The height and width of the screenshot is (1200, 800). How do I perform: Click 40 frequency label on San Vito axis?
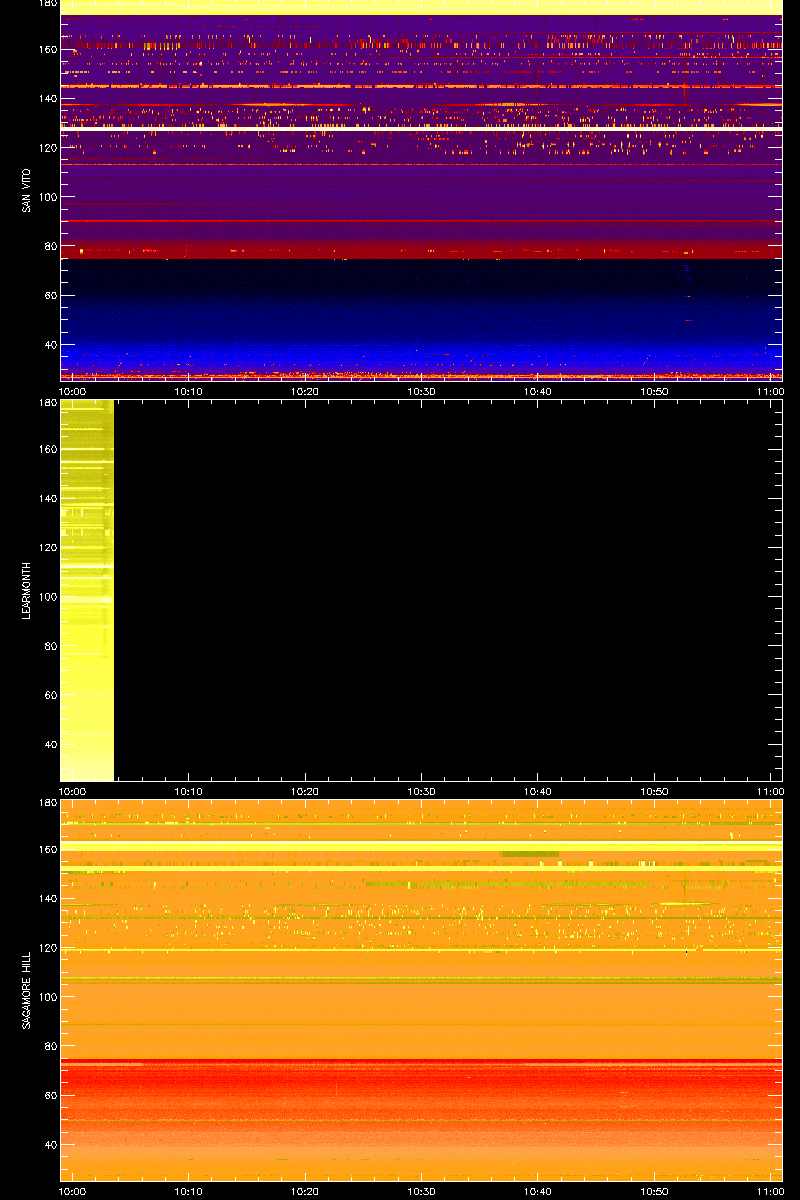[50, 345]
